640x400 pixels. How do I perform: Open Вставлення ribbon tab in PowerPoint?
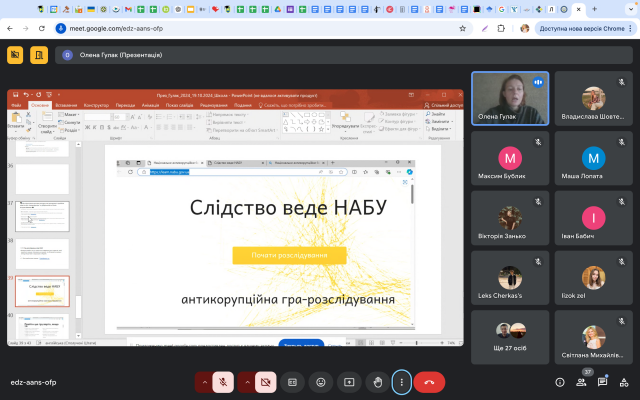(x=66, y=105)
